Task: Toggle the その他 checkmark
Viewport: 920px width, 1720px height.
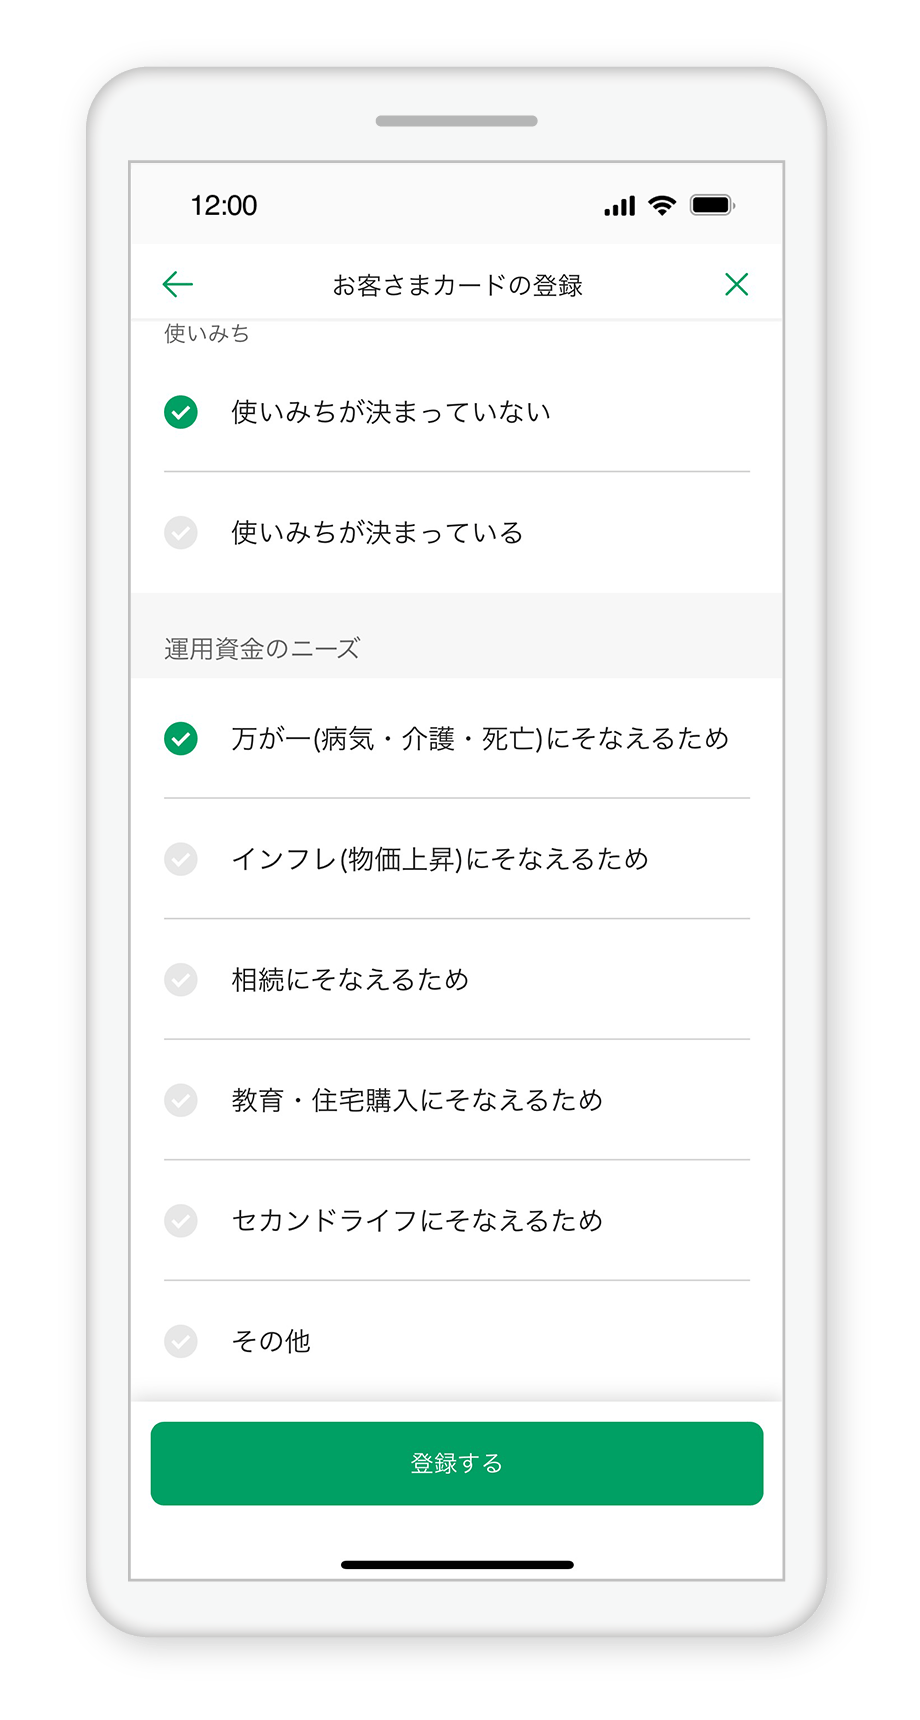Action: pyautogui.click(x=181, y=1341)
